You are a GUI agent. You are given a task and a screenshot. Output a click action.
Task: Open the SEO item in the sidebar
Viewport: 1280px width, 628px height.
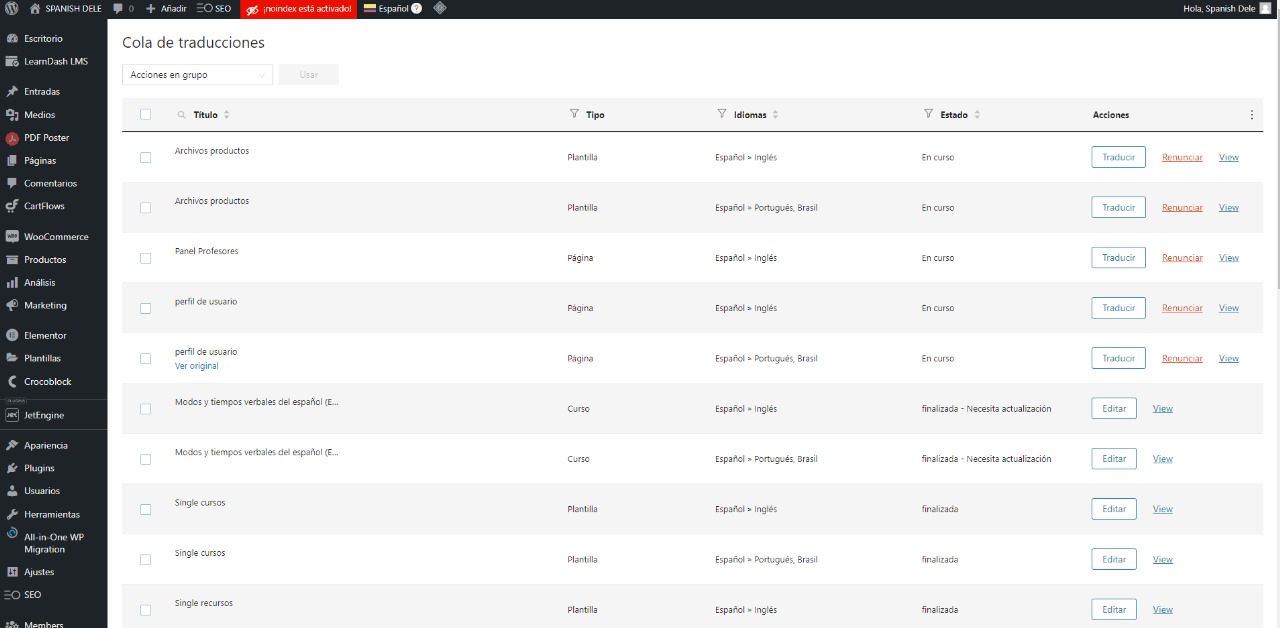(53, 595)
